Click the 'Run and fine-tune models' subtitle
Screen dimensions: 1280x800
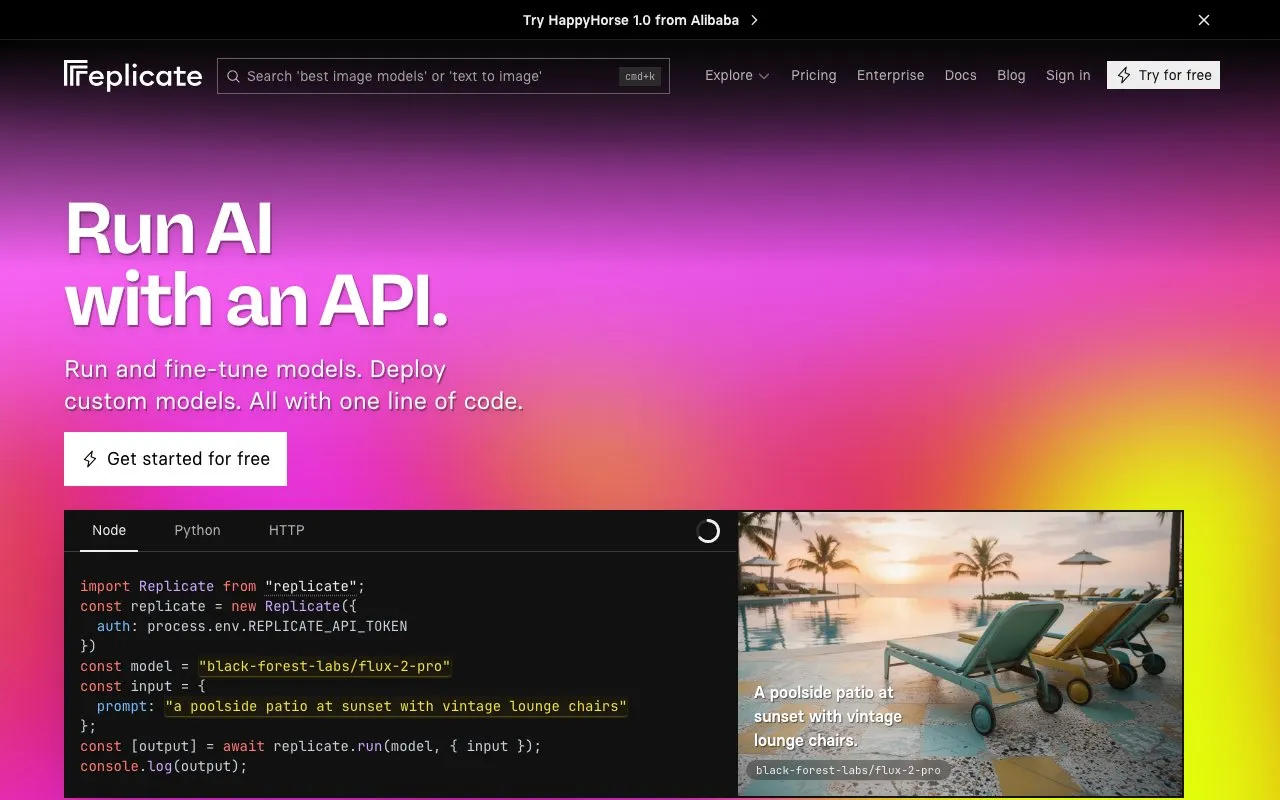294,385
